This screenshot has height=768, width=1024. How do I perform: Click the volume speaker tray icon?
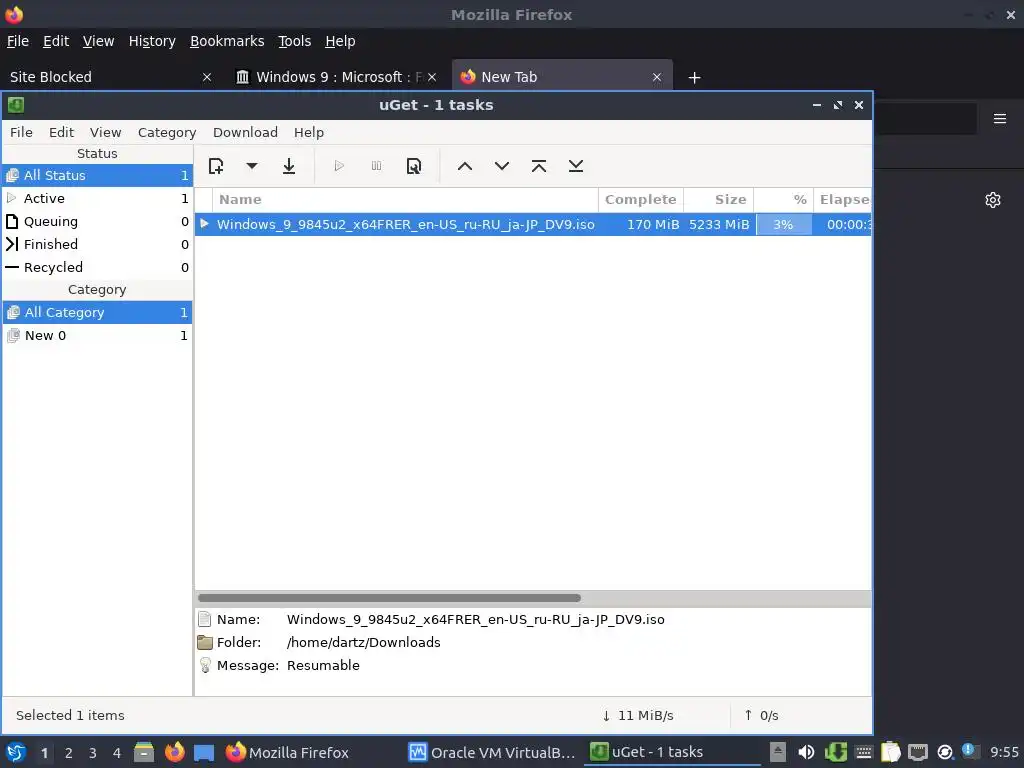coord(806,752)
